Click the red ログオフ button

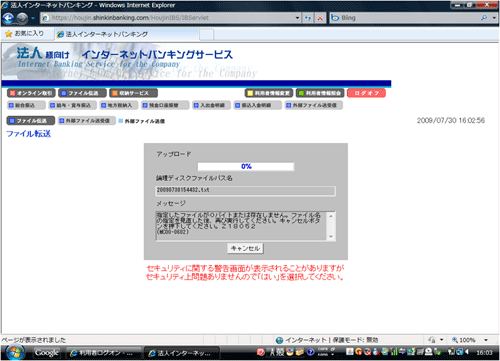click(x=366, y=93)
